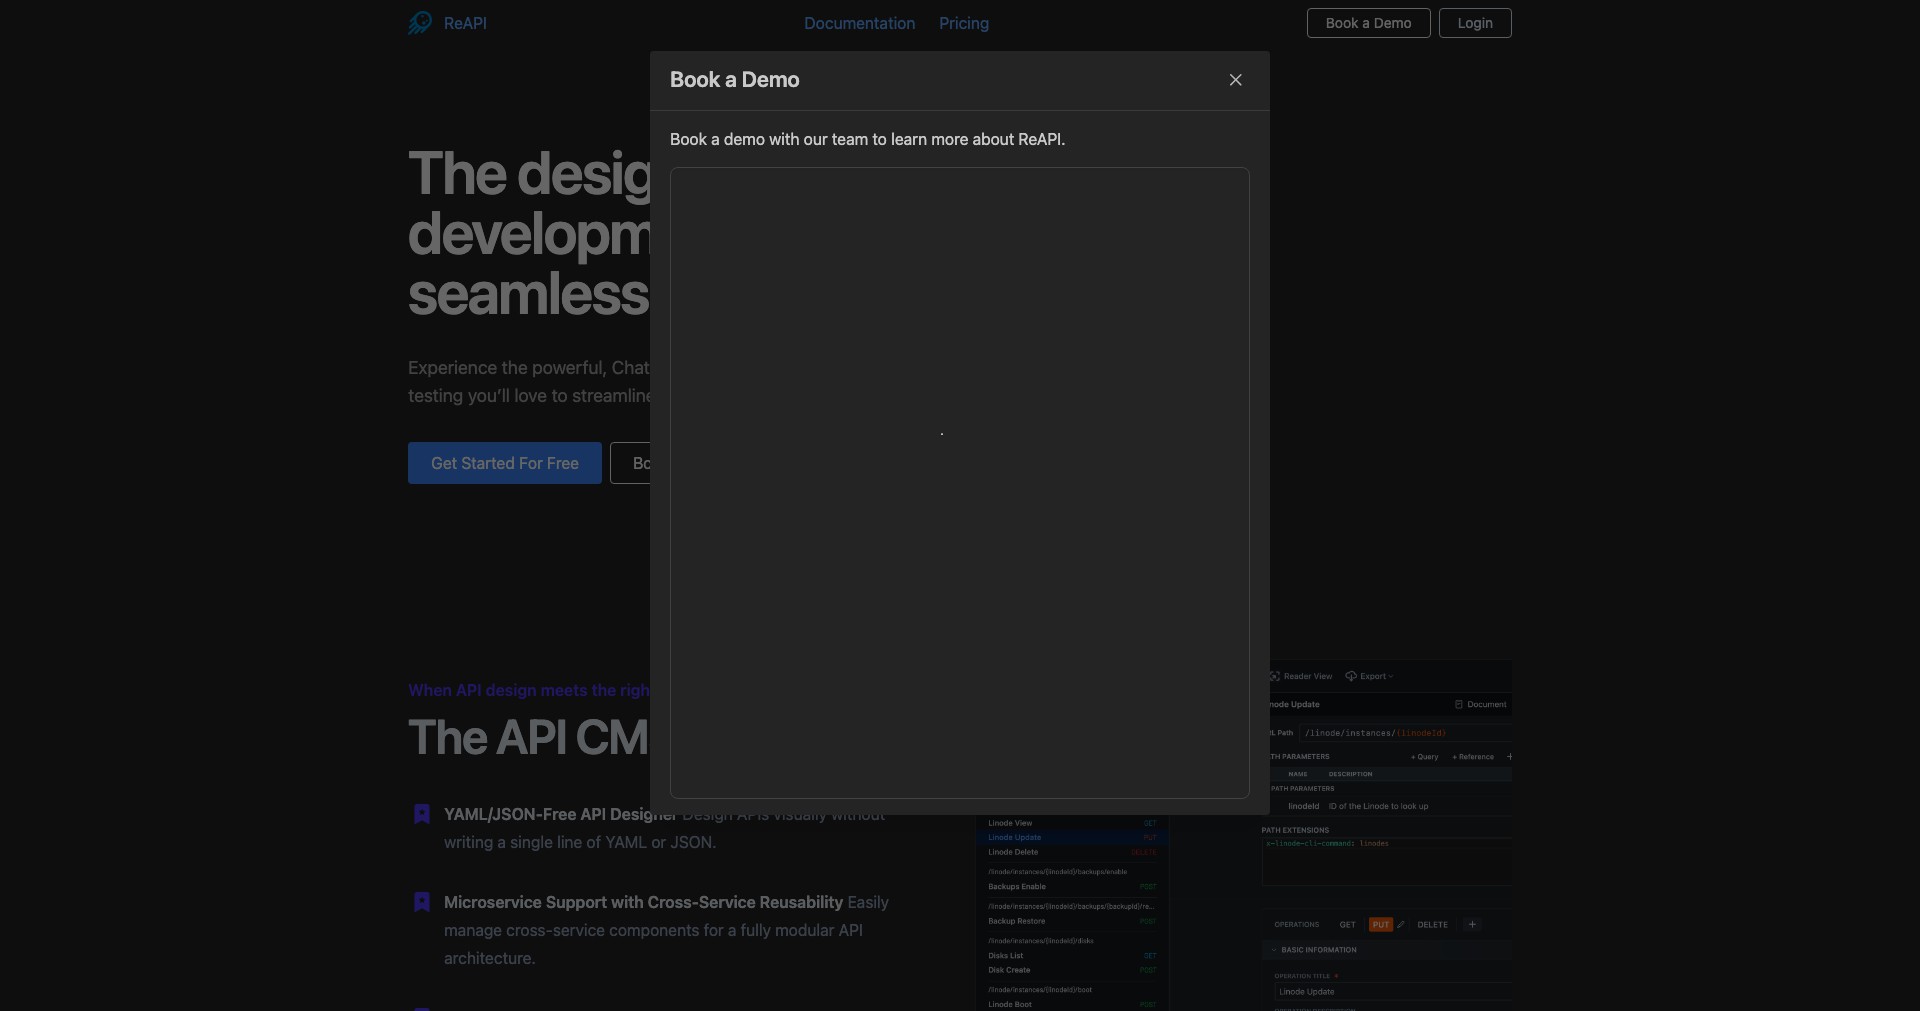Click the header Book a Demo button
The image size is (1920, 1011).
click(x=1368, y=23)
